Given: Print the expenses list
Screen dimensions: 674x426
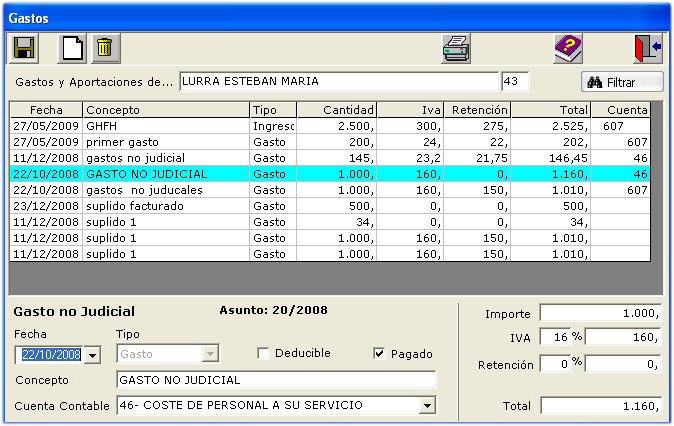Looking at the screenshot, I should point(456,48).
